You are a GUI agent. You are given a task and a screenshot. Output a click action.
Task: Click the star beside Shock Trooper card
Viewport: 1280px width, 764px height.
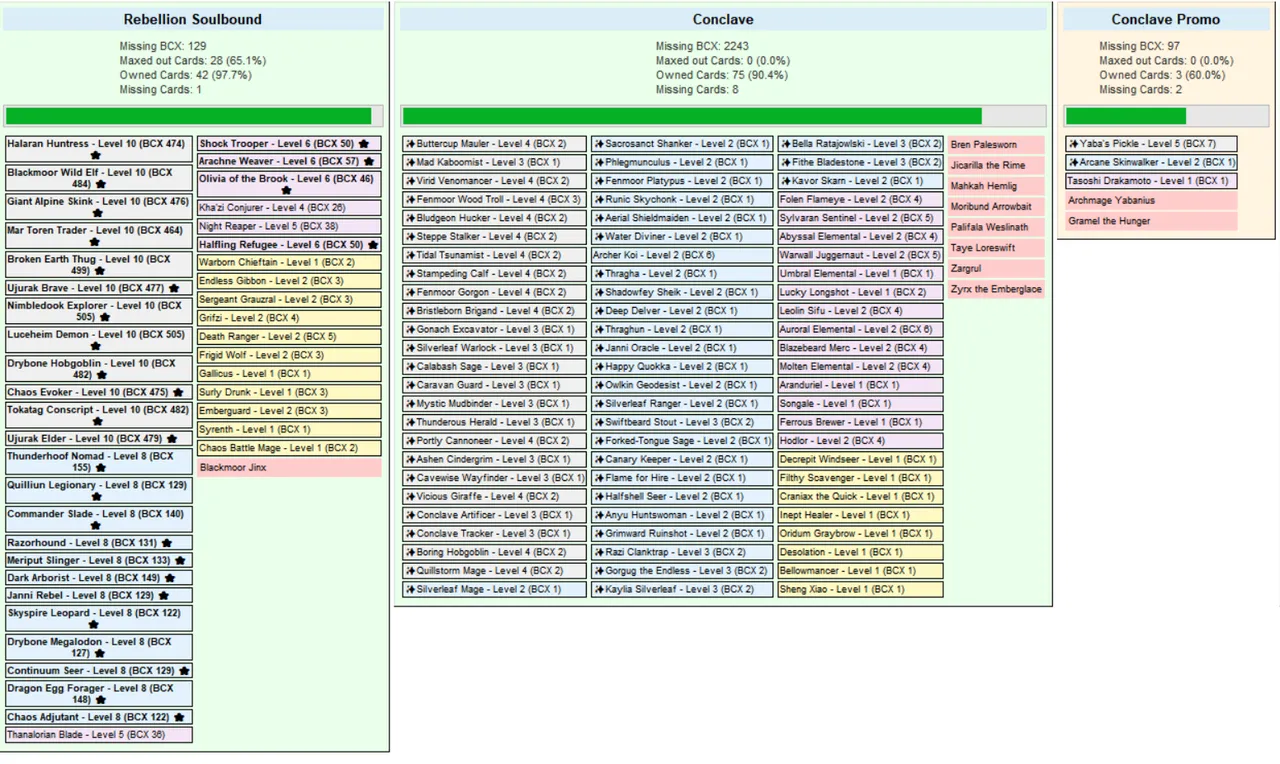pos(364,144)
